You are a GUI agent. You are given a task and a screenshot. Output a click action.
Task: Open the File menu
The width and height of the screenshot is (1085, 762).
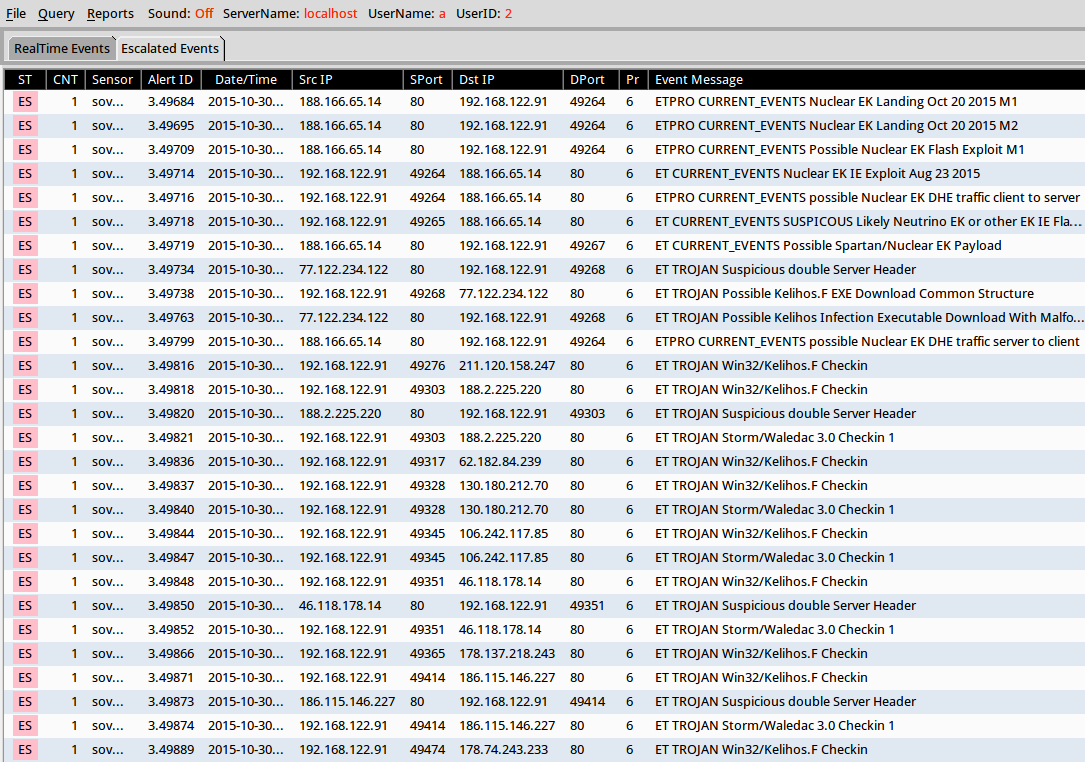[16, 14]
